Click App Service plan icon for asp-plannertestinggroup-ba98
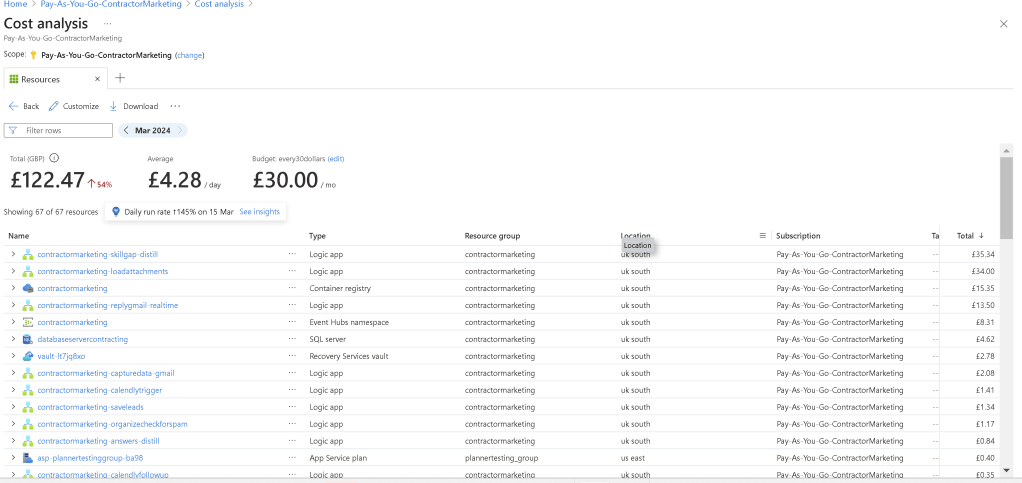The width and height of the screenshot is (1022, 483). point(28,458)
